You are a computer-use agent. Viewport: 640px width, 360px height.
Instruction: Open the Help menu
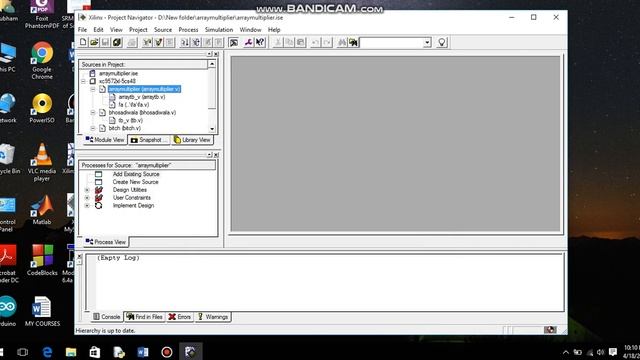[x=274, y=30]
